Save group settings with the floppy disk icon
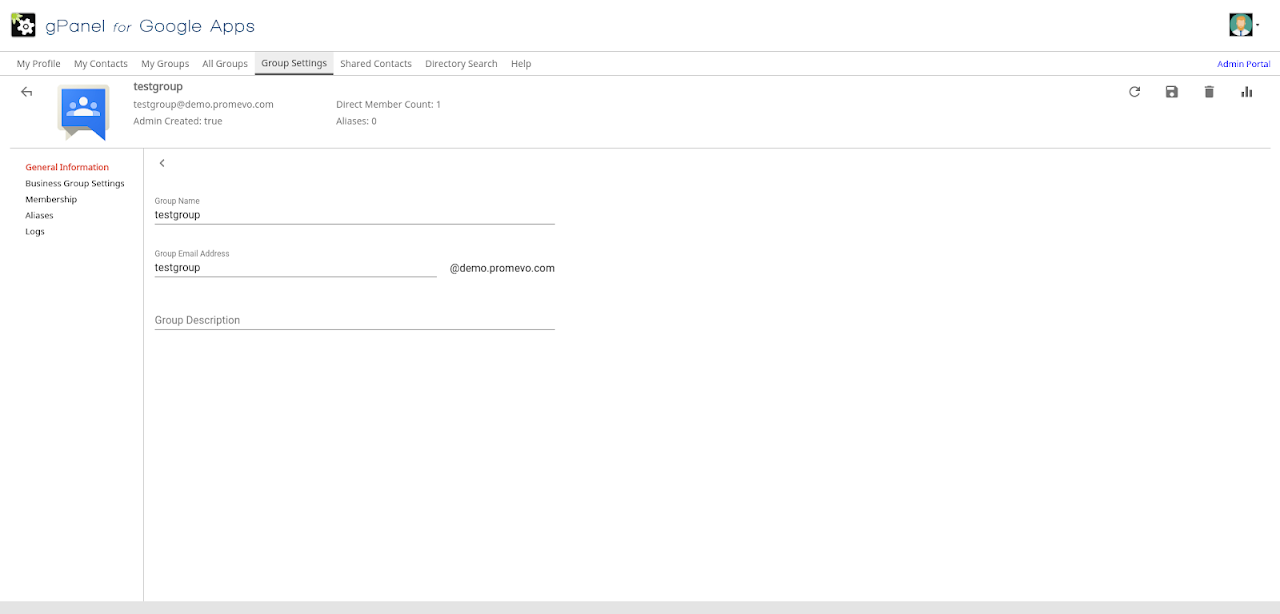Viewport: 1280px width, 614px height. pyautogui.click(x=1172, y=92)
